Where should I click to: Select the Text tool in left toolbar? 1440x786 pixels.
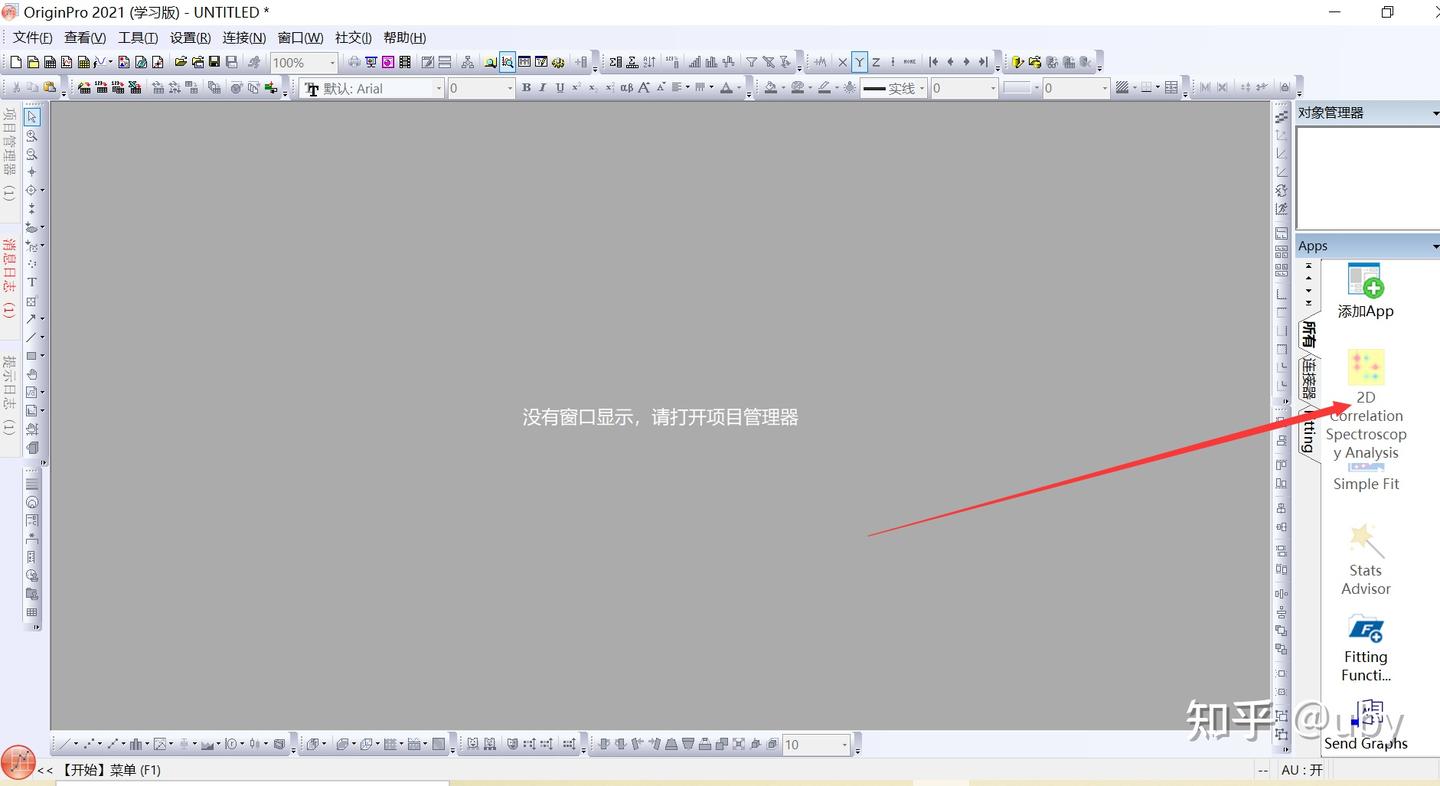click(x=31, y=282)
